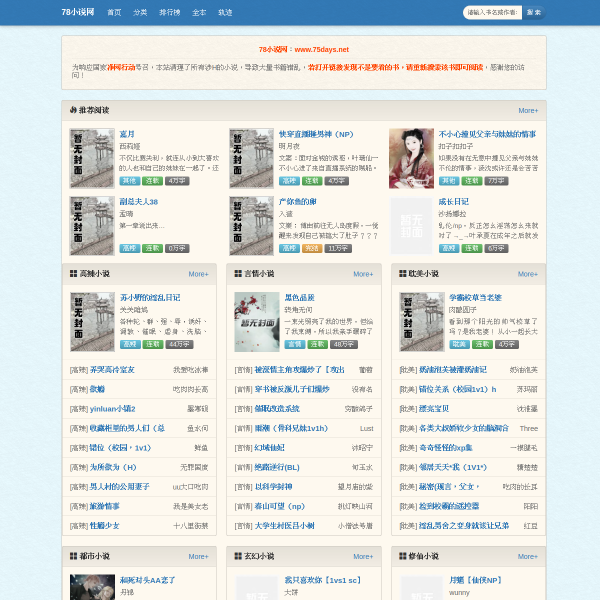Open More+ in the 言情小说 section
600x600 pixels.
pos(363,274)
